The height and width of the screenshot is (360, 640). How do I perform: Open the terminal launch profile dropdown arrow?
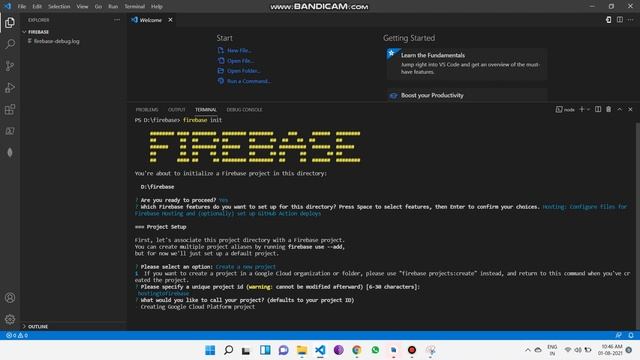[x=588, y=109]
